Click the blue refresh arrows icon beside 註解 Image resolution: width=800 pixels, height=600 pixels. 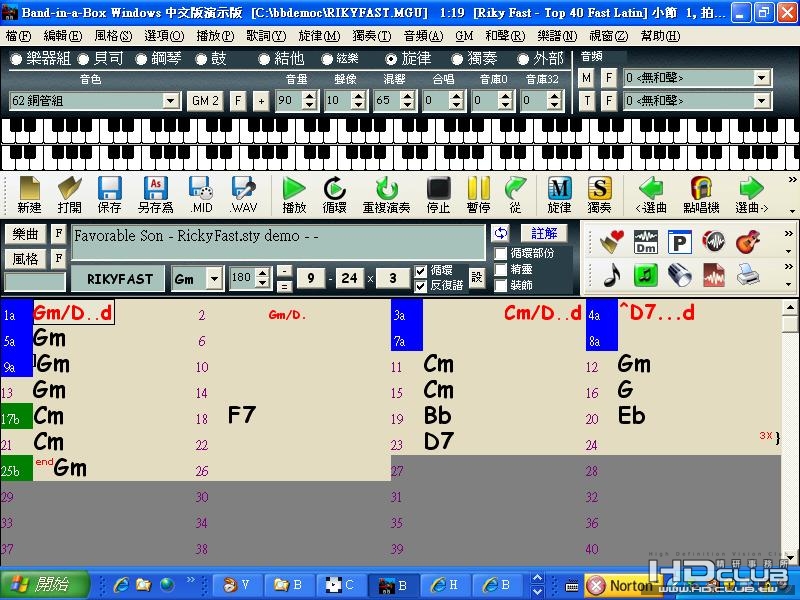click(501, 233)
